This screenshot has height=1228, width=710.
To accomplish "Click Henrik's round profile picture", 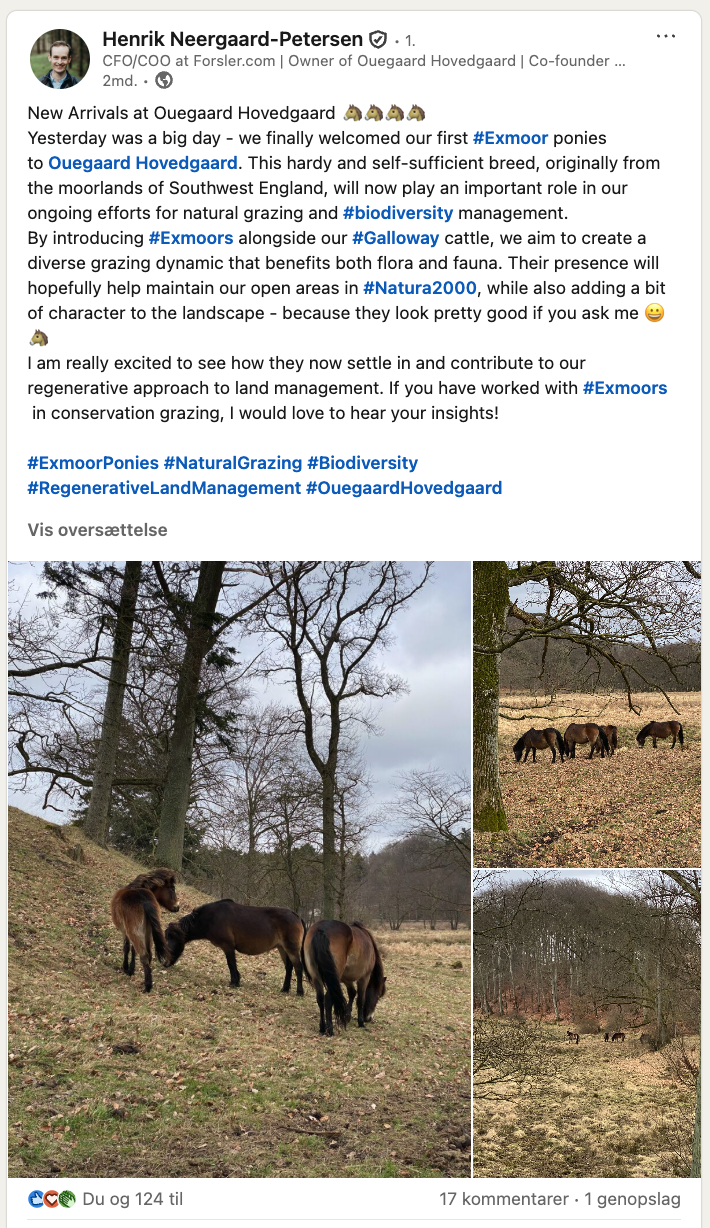I will pos(59,59).
